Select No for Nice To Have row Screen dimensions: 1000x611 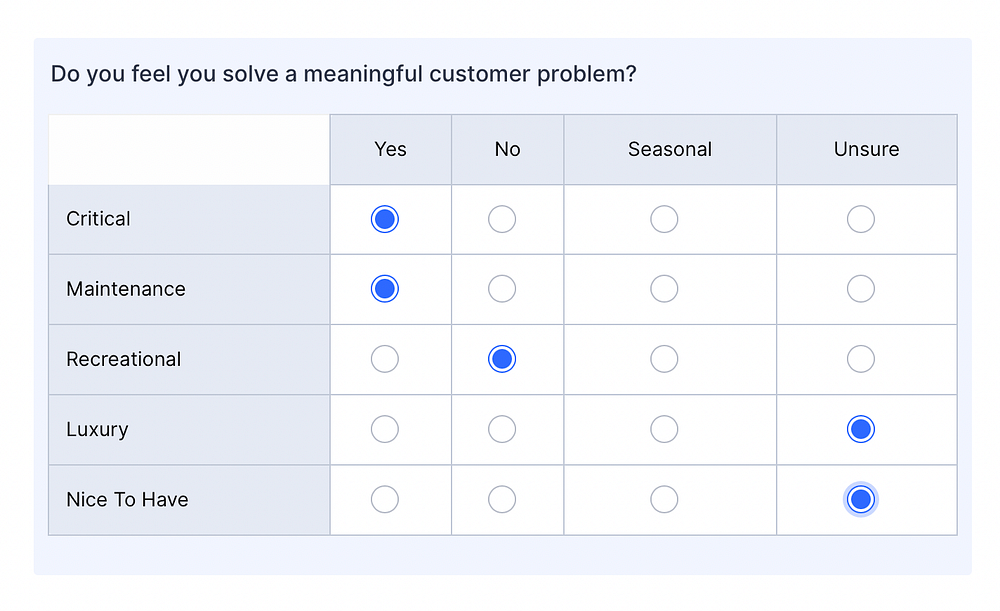(502, 499)
